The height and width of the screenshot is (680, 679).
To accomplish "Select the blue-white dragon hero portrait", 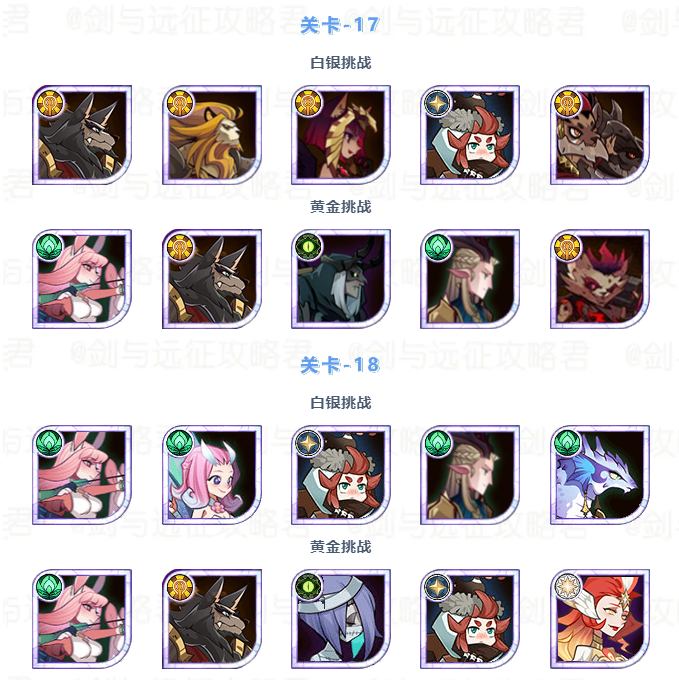I will 600,475.
